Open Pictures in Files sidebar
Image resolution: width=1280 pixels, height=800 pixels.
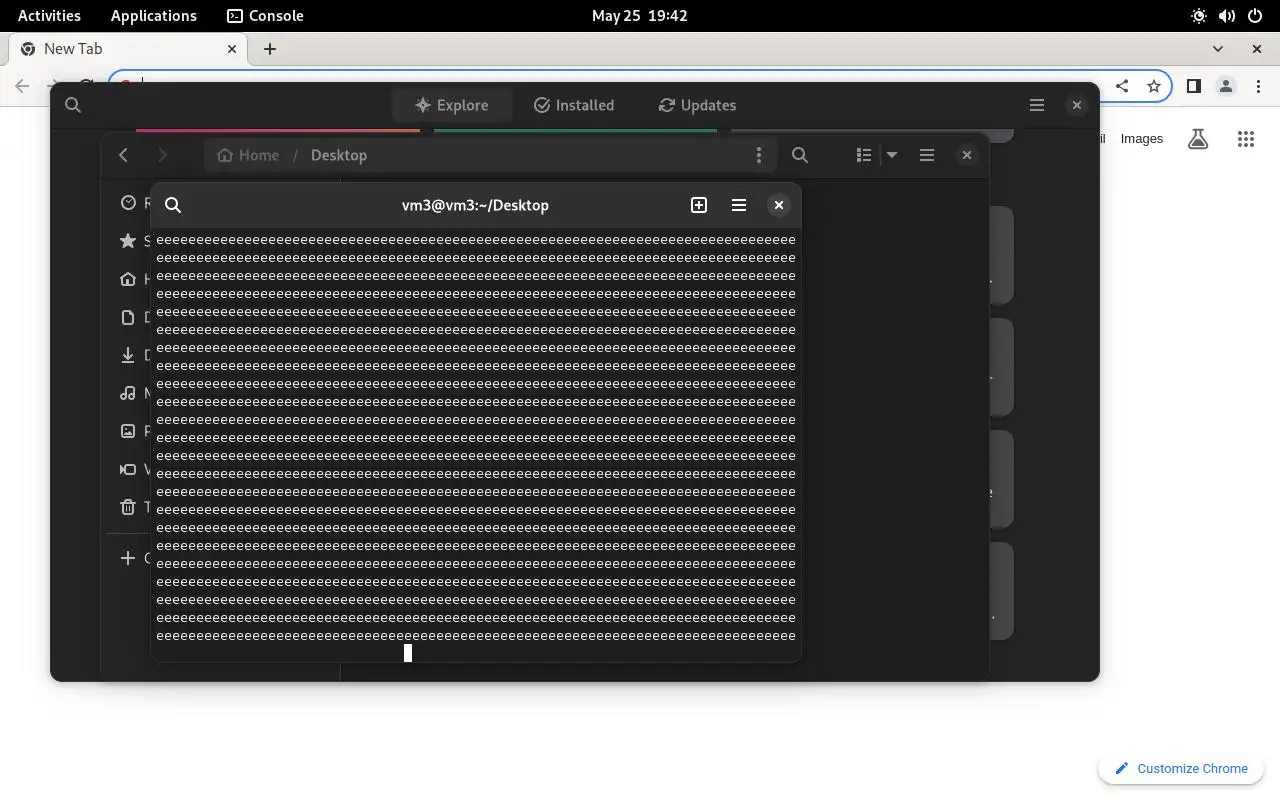pyautogui.click(x=129, y=431)
